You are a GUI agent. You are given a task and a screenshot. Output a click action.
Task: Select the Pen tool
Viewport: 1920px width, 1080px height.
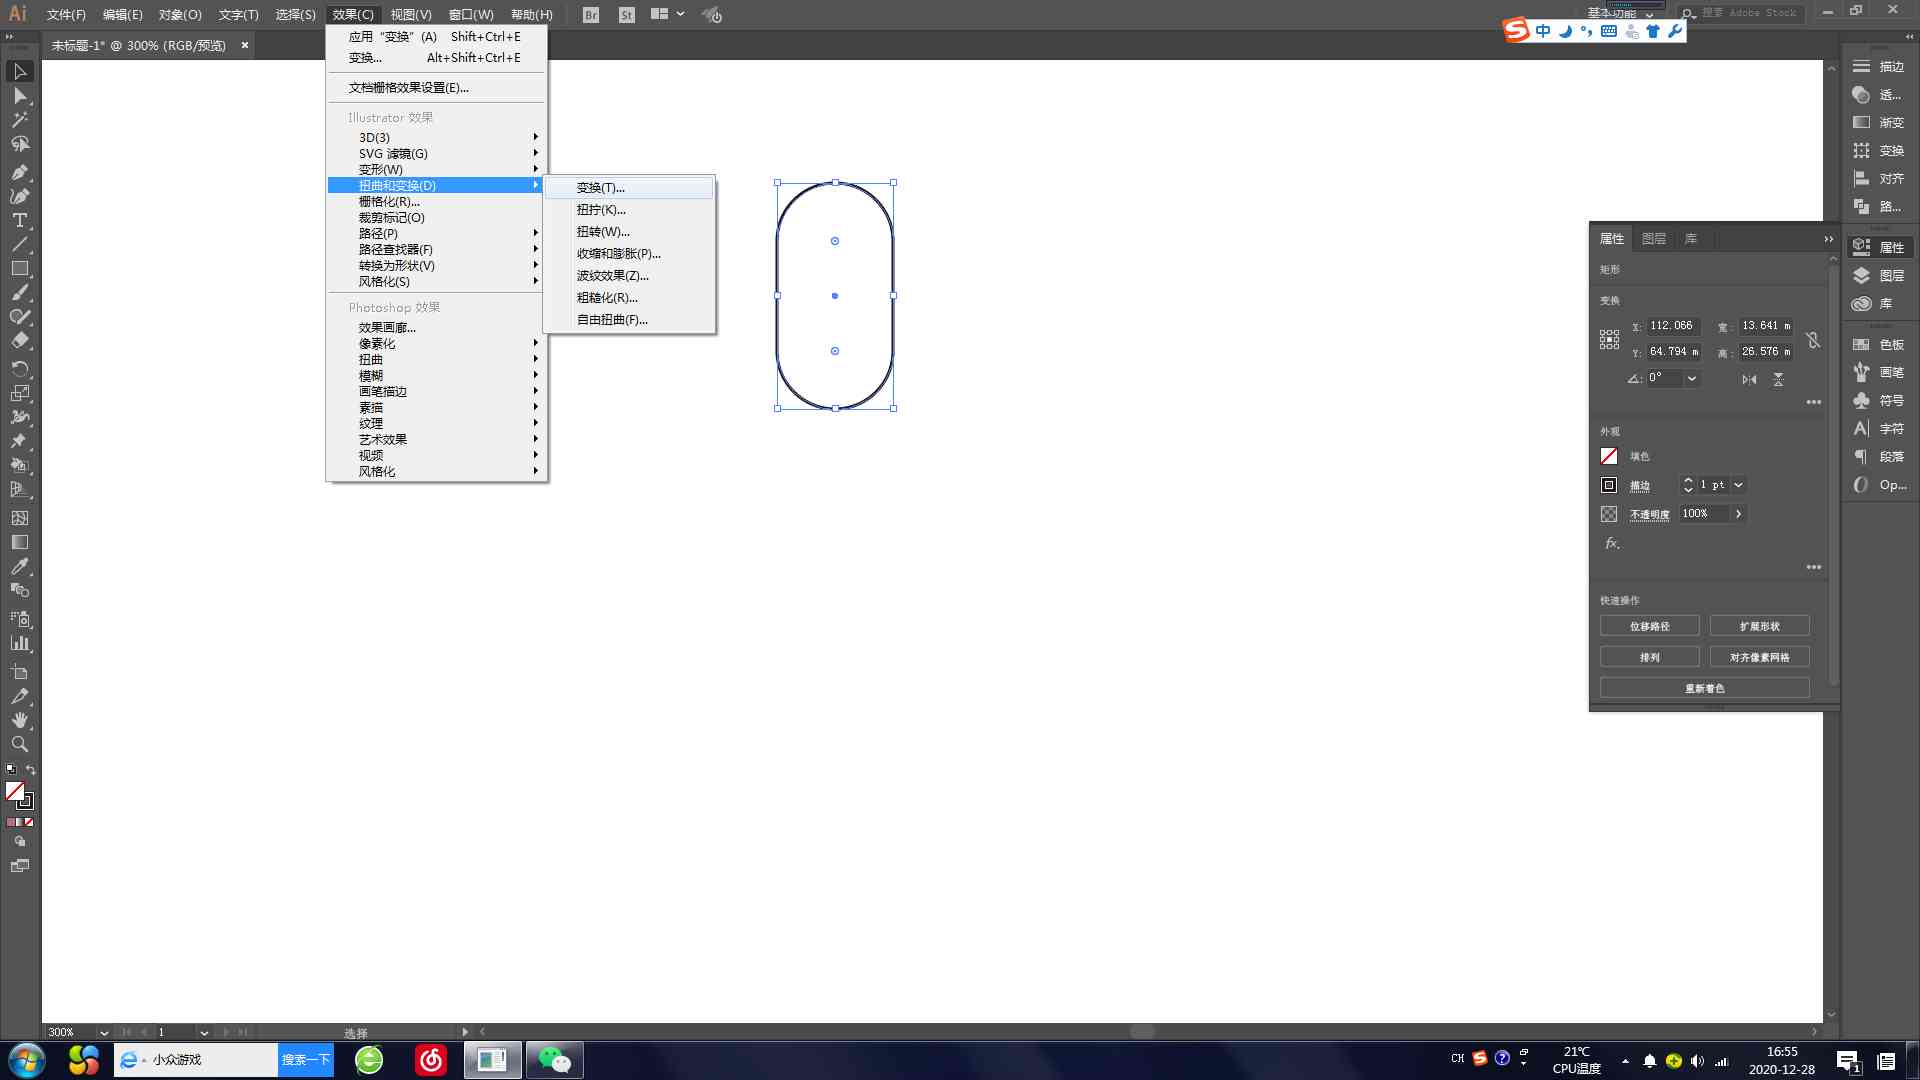19,172
